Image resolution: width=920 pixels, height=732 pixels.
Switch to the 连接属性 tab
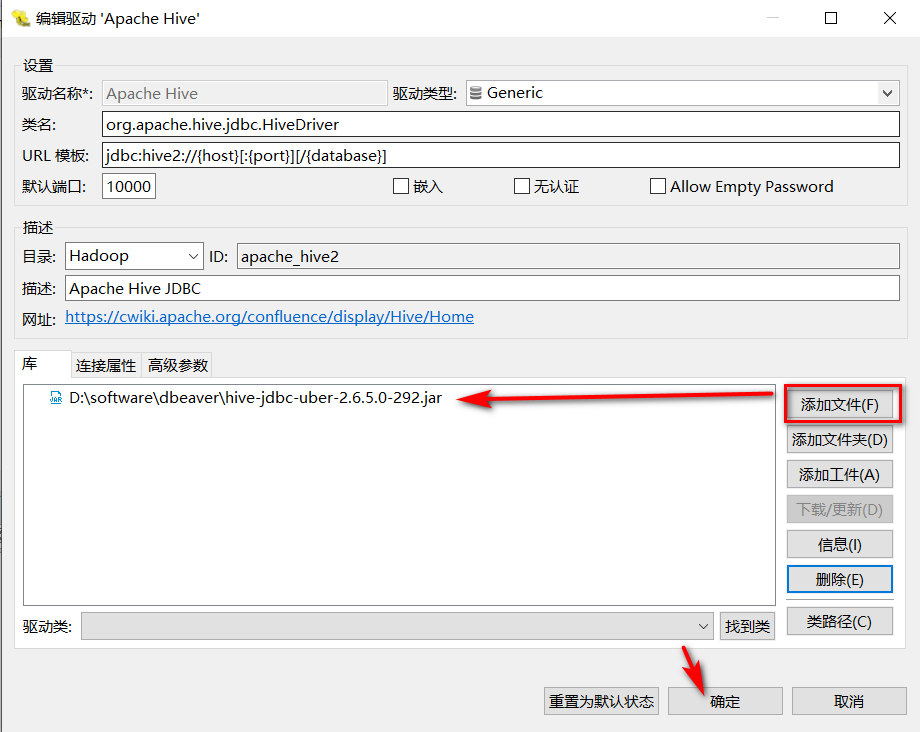point(106,365)
